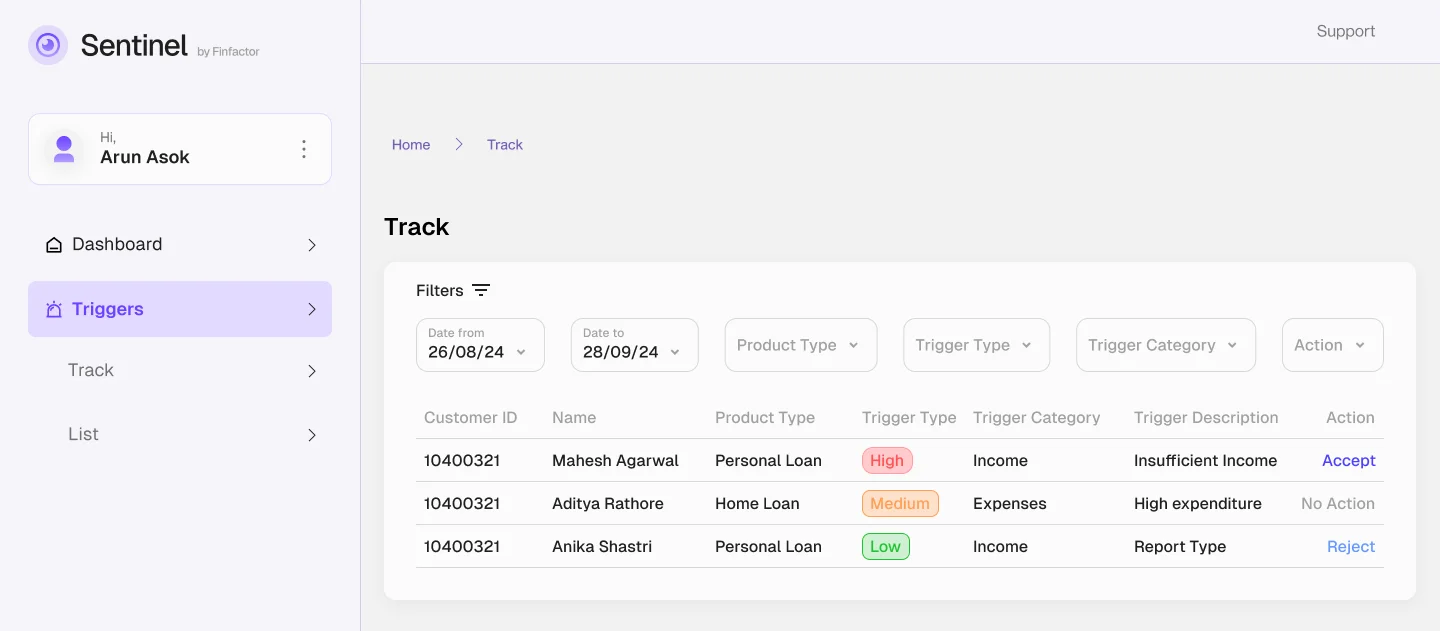The height and width of the screenshot is (631, 1440).
Task: Open the Action filter dropdown
Action: [1332, 345]
